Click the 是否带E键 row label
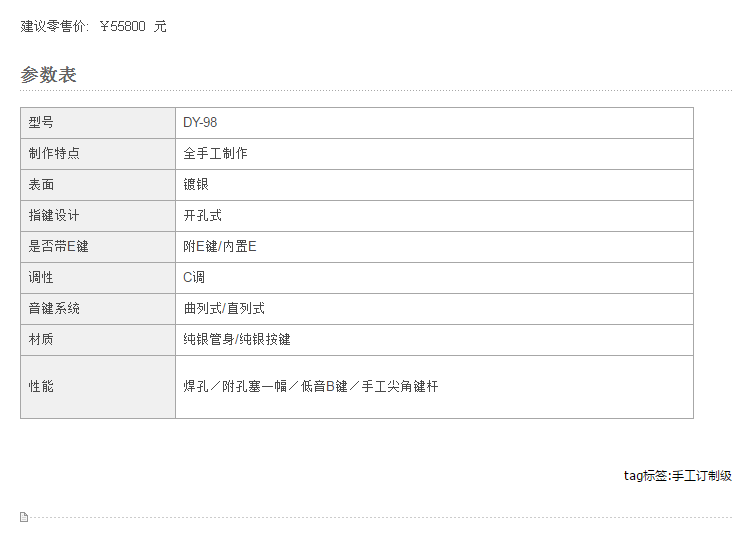The height and width of the screenshot is (541, 740). [98, 247]
